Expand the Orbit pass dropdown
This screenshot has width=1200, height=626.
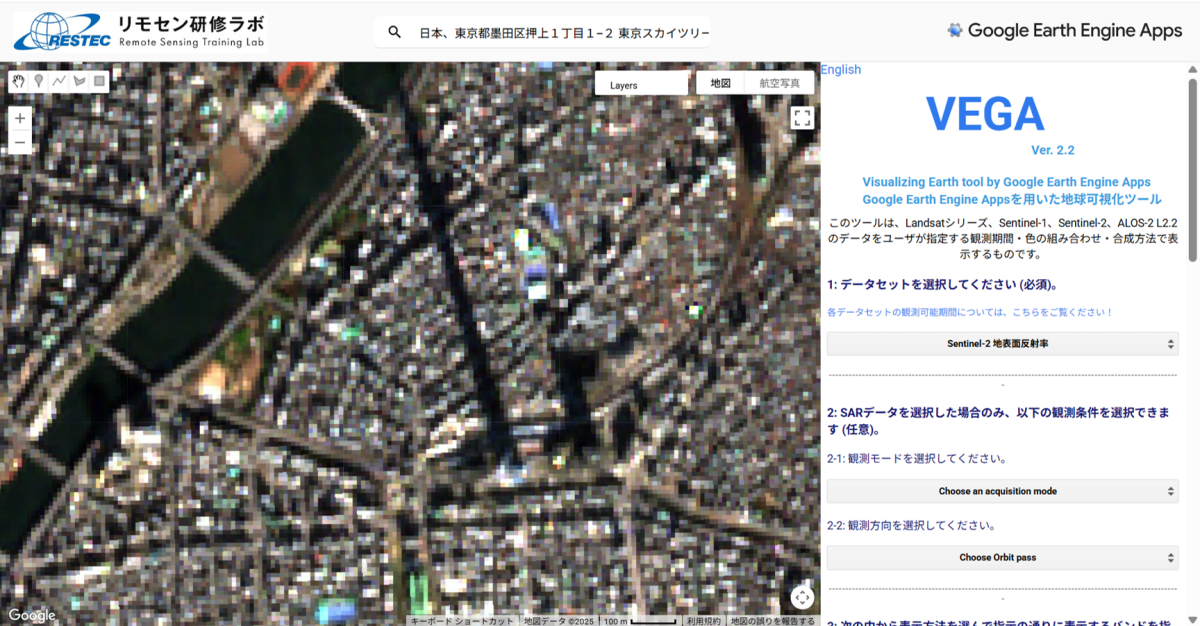point(1002,557)
